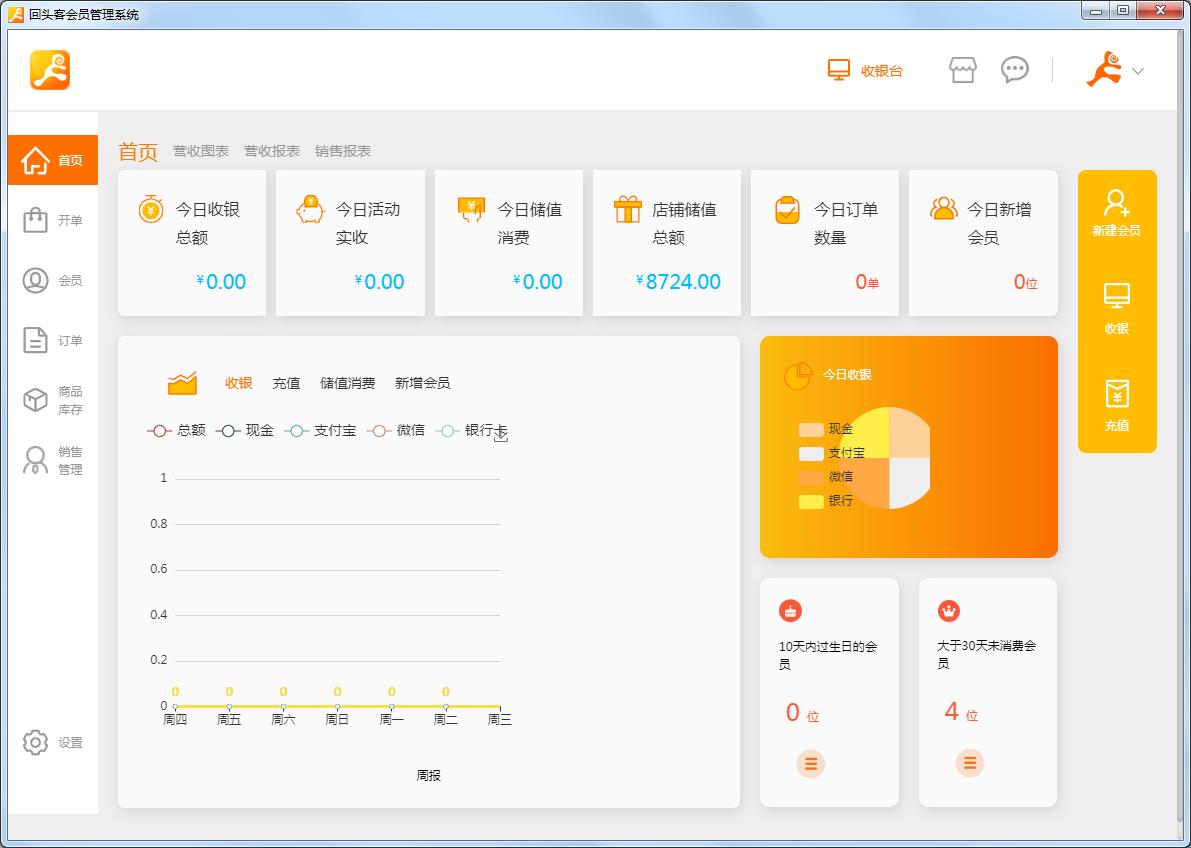Toggle 银行卡 series in chart legend
1191x848 pixels.
(x=471, y=431)
